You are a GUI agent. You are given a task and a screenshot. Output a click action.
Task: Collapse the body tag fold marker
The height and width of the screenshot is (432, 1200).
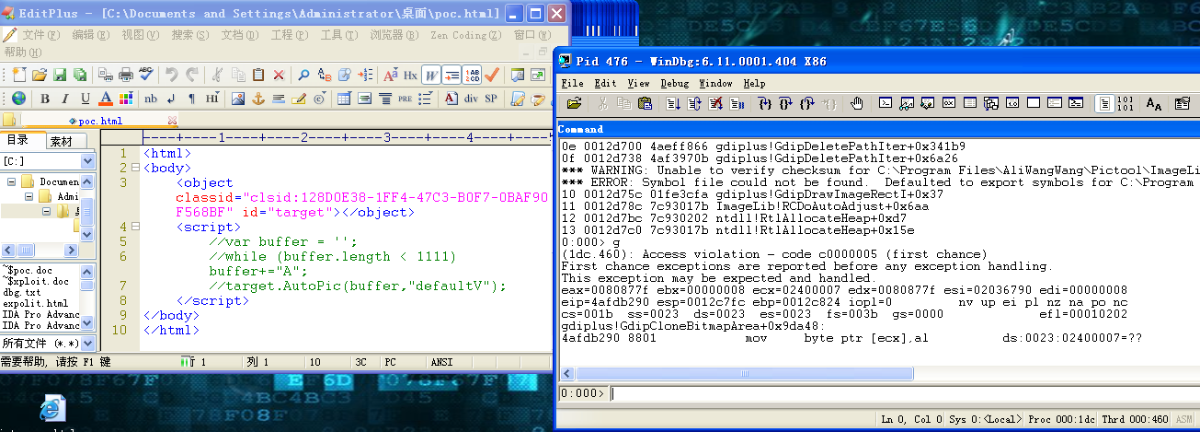click(136, 169)
